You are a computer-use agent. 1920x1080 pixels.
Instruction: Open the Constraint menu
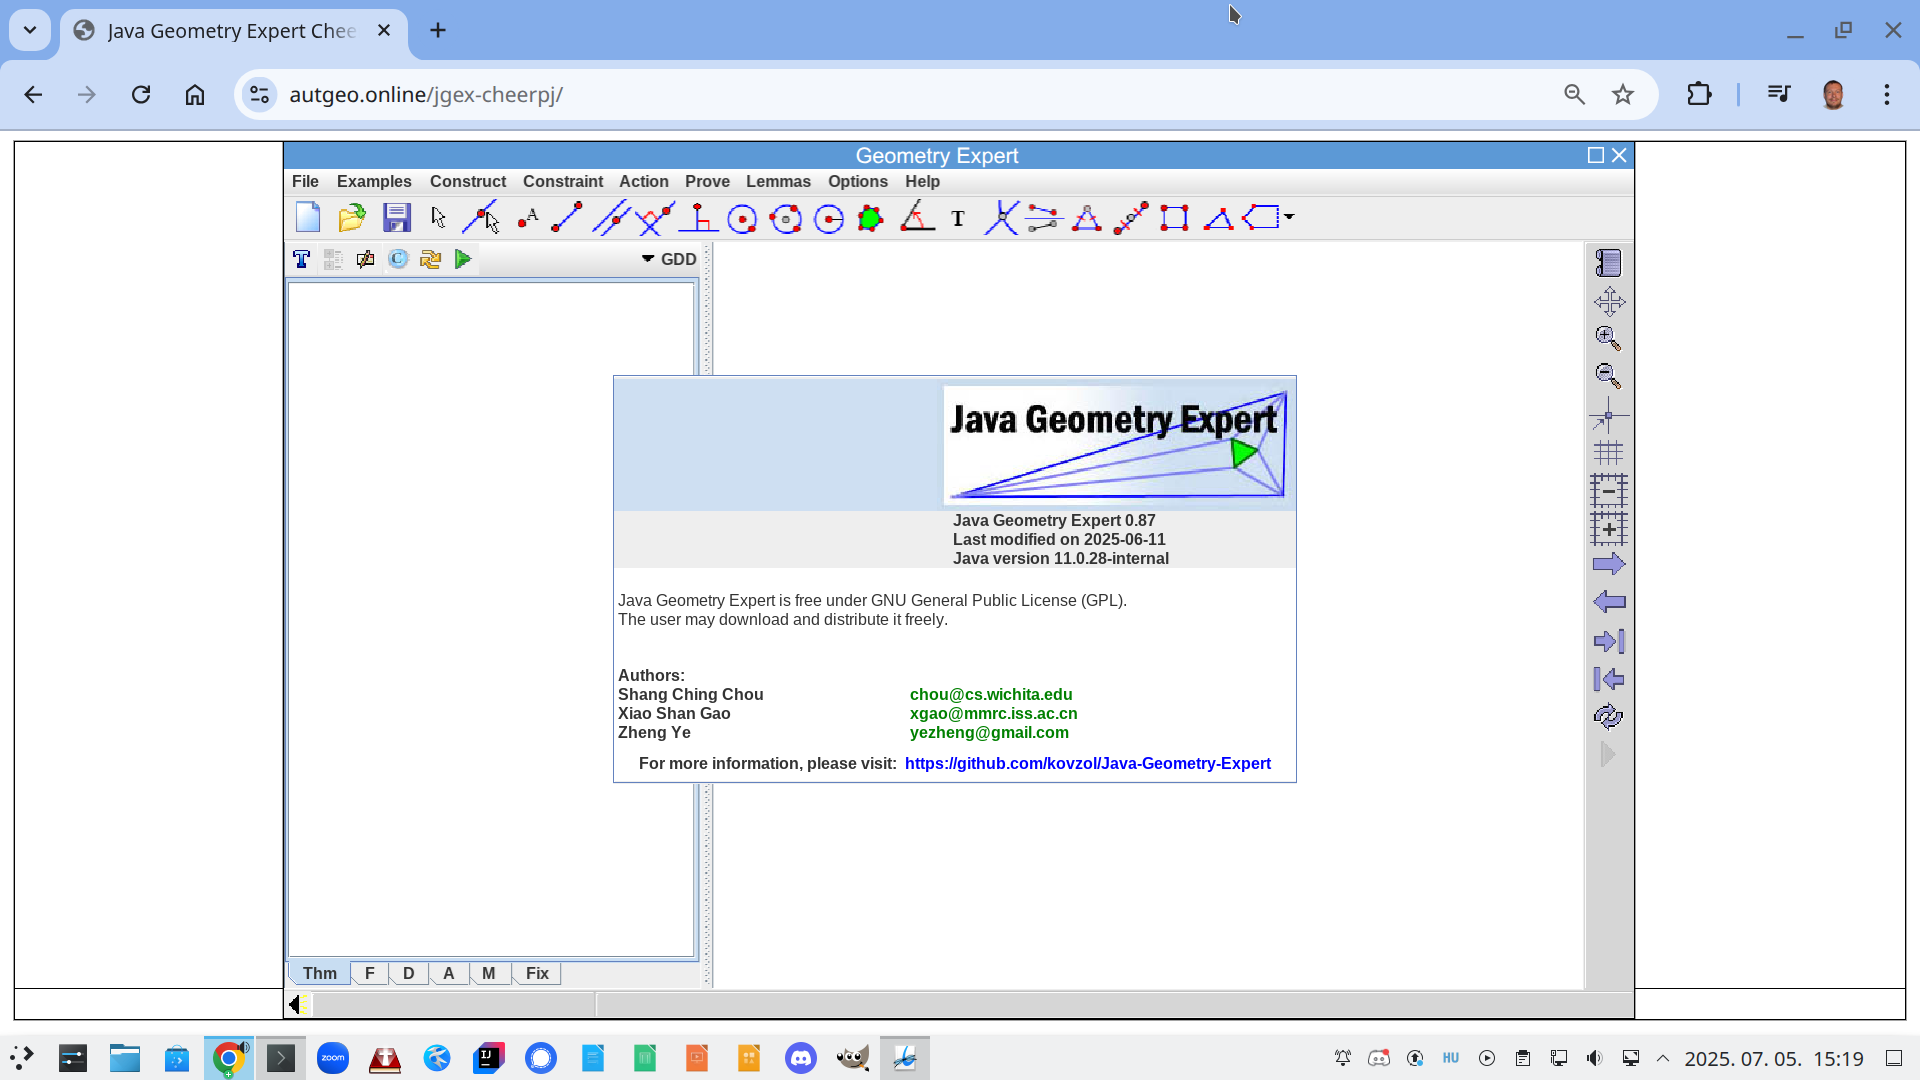coord(563,181)
